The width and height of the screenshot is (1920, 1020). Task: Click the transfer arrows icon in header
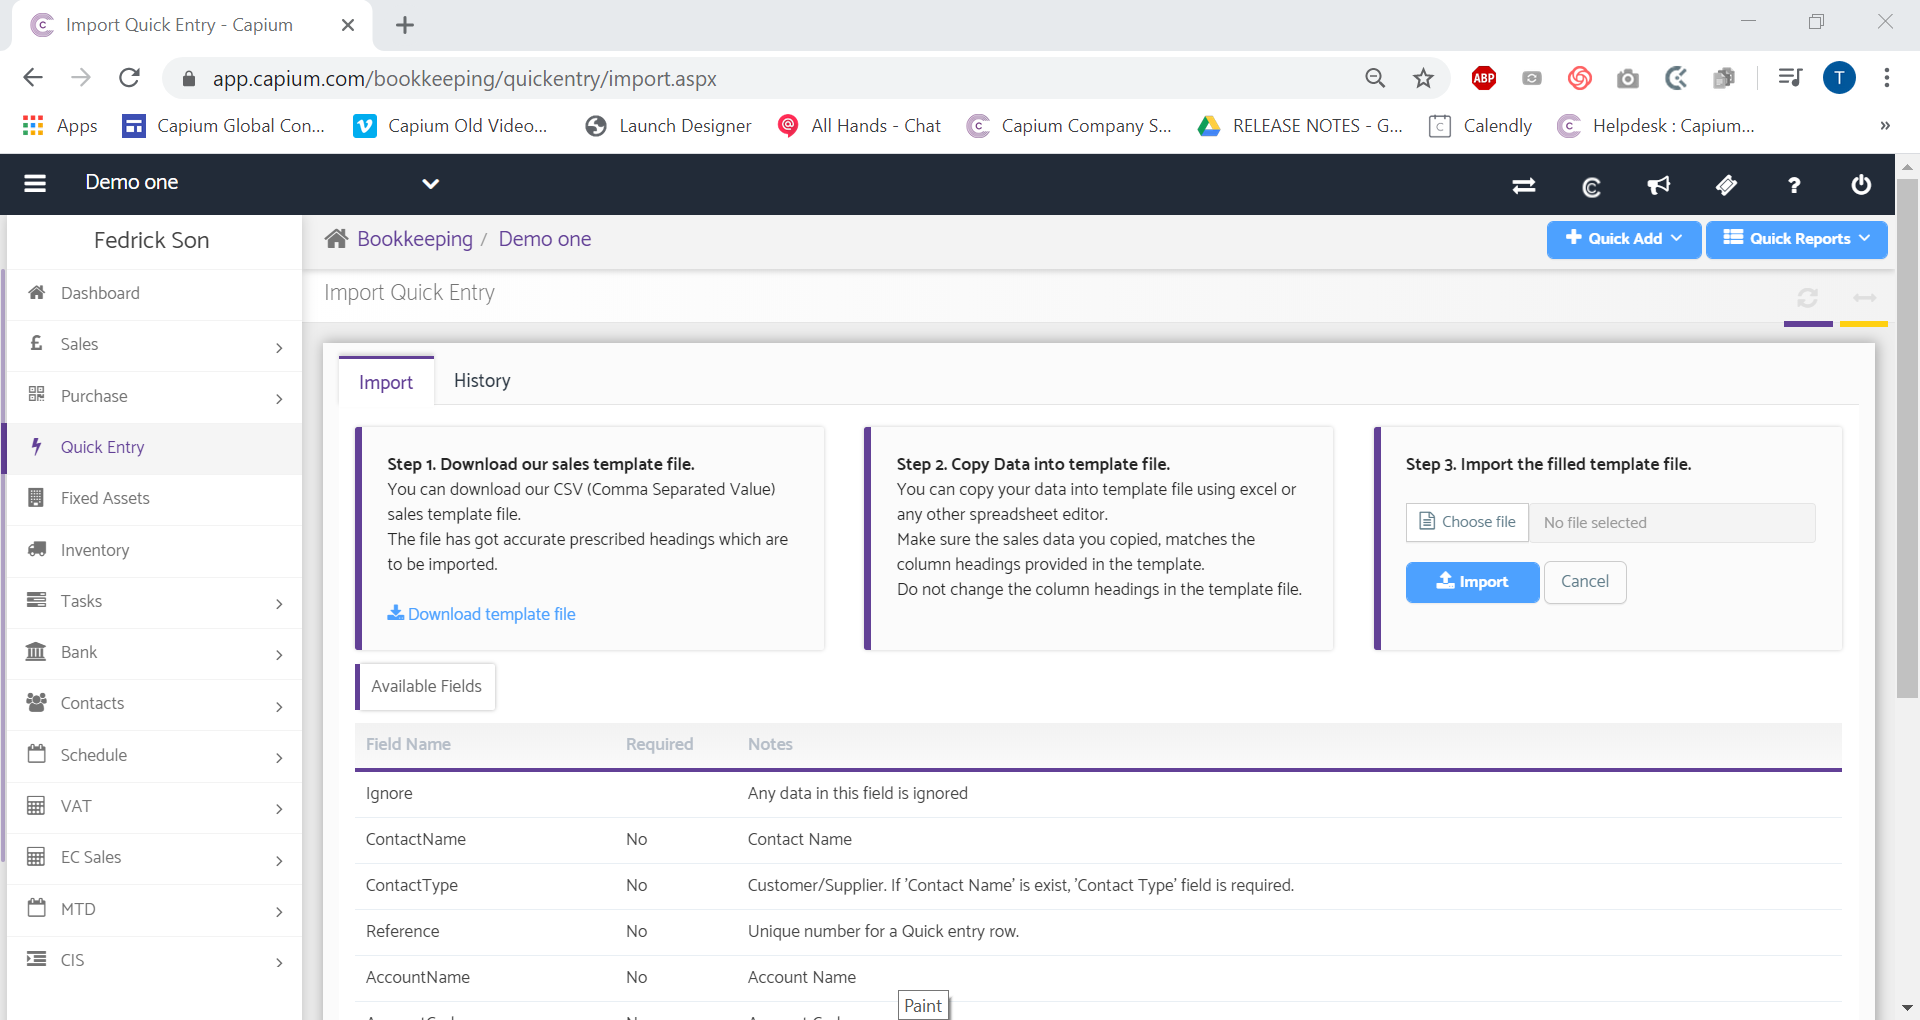click(1524, 185)
